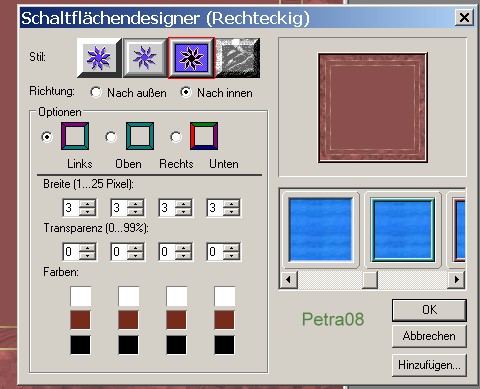
Task: Pick the white swatch under Links
Action: tap(81, 296)
